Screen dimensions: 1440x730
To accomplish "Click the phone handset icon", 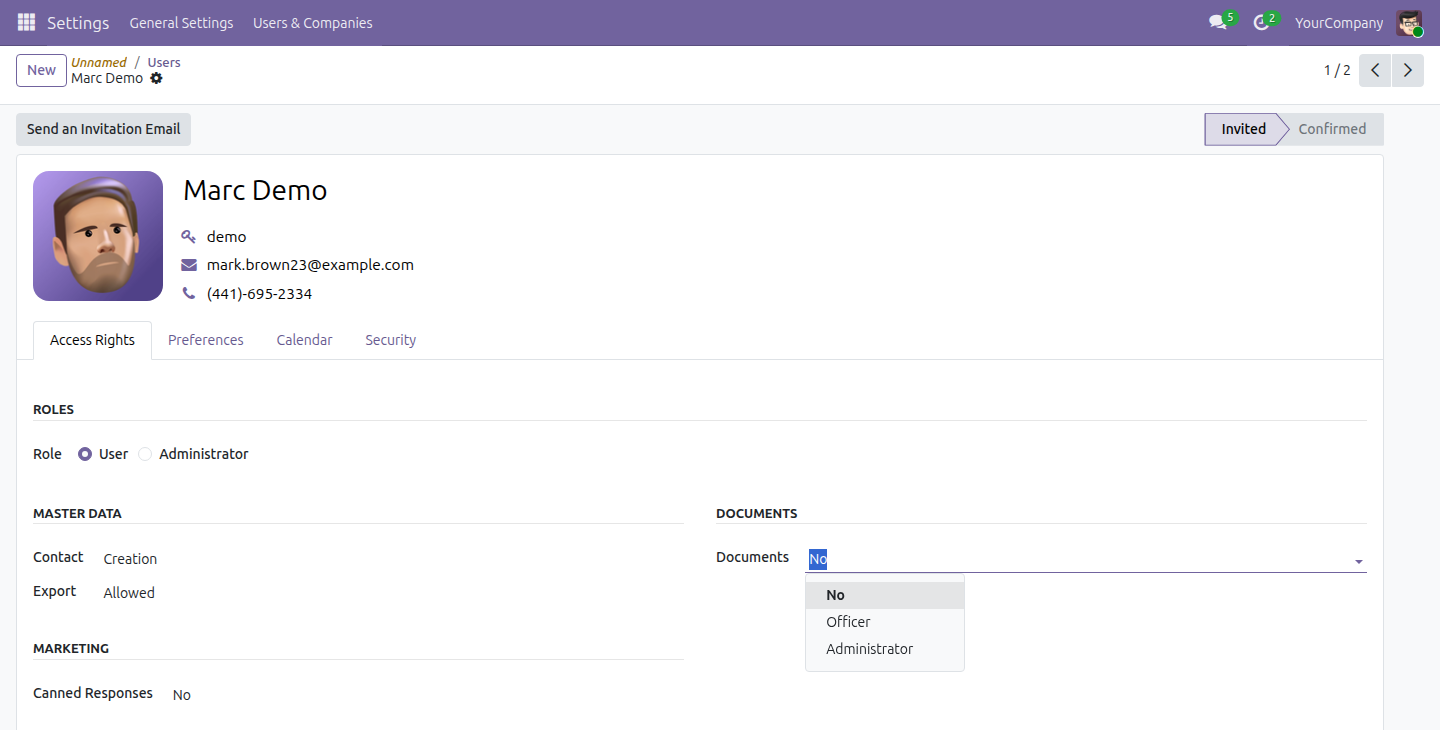I will click(189, 294).
